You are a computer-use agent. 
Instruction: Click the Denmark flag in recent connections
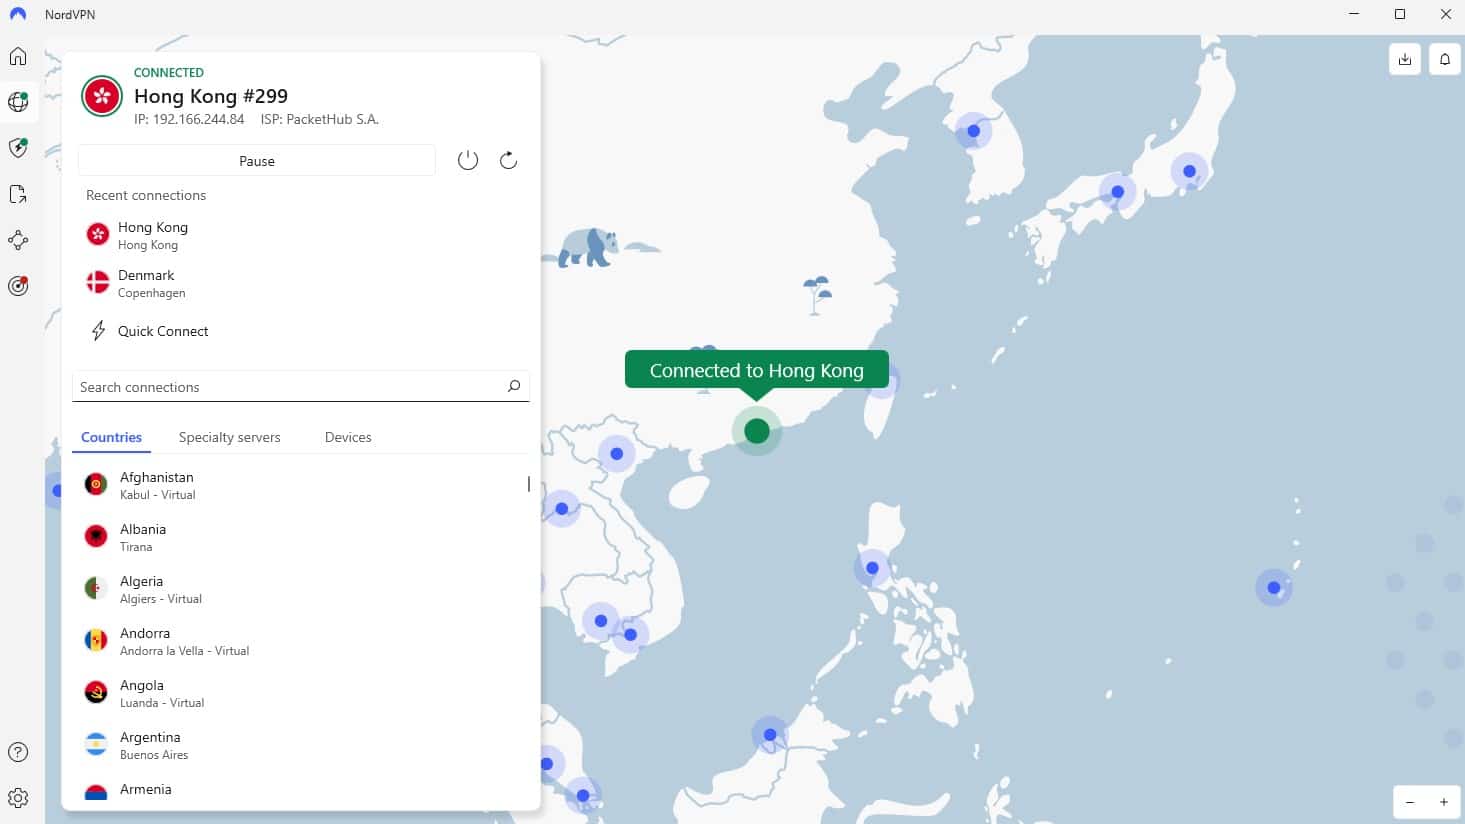98,283
